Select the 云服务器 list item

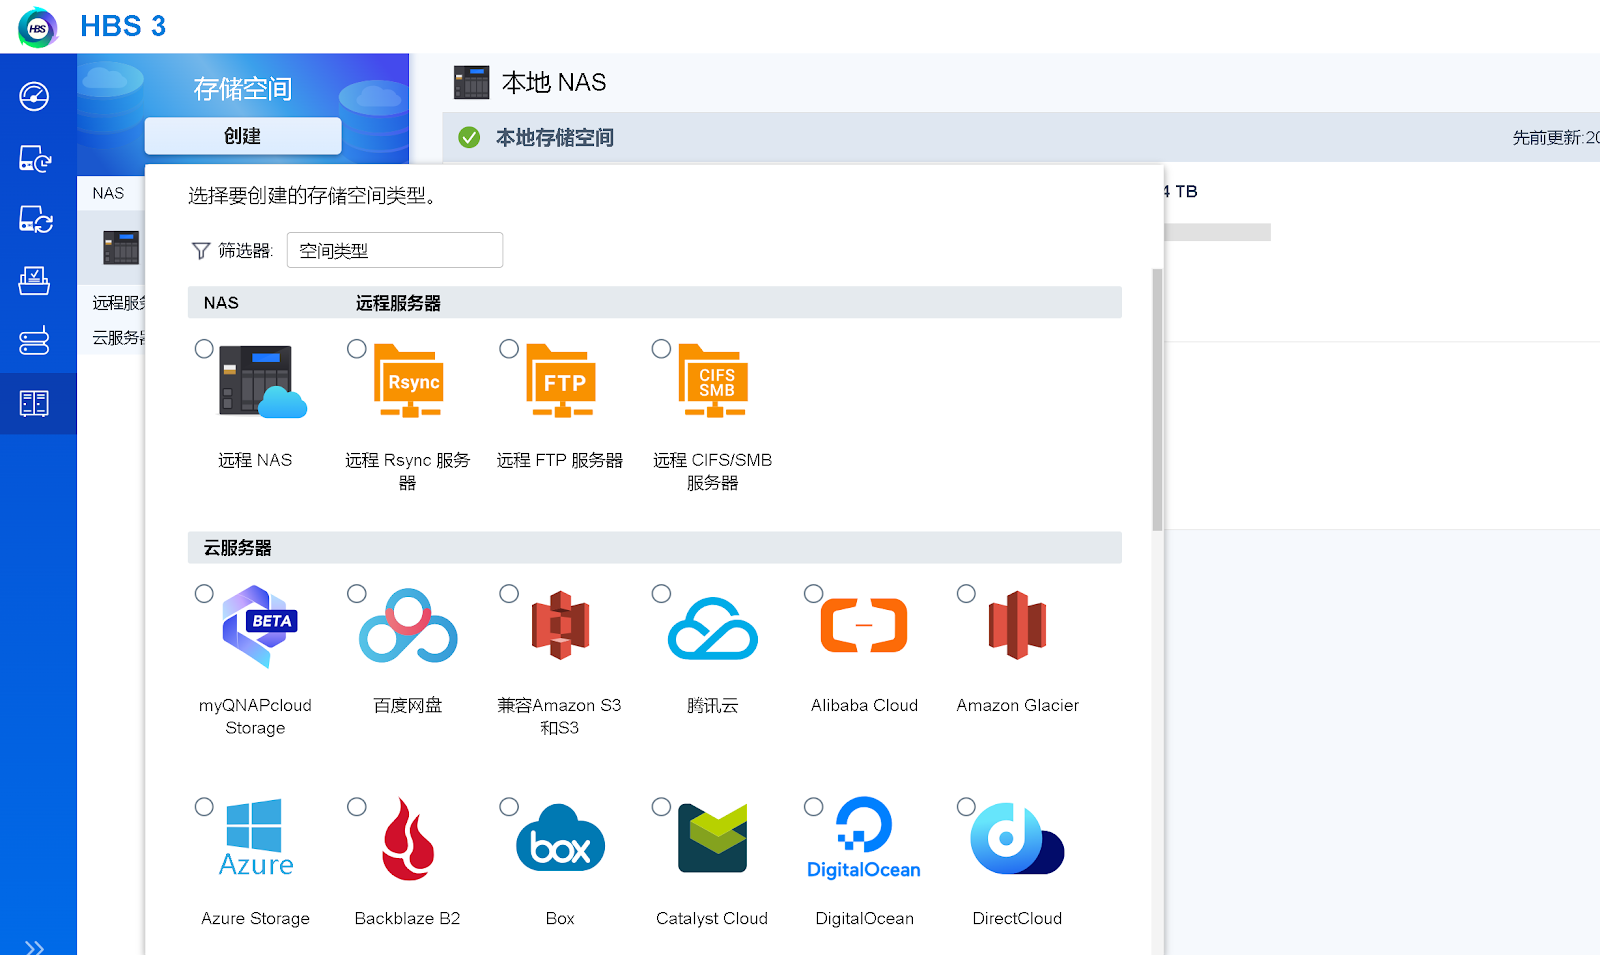tap(117, 338)
